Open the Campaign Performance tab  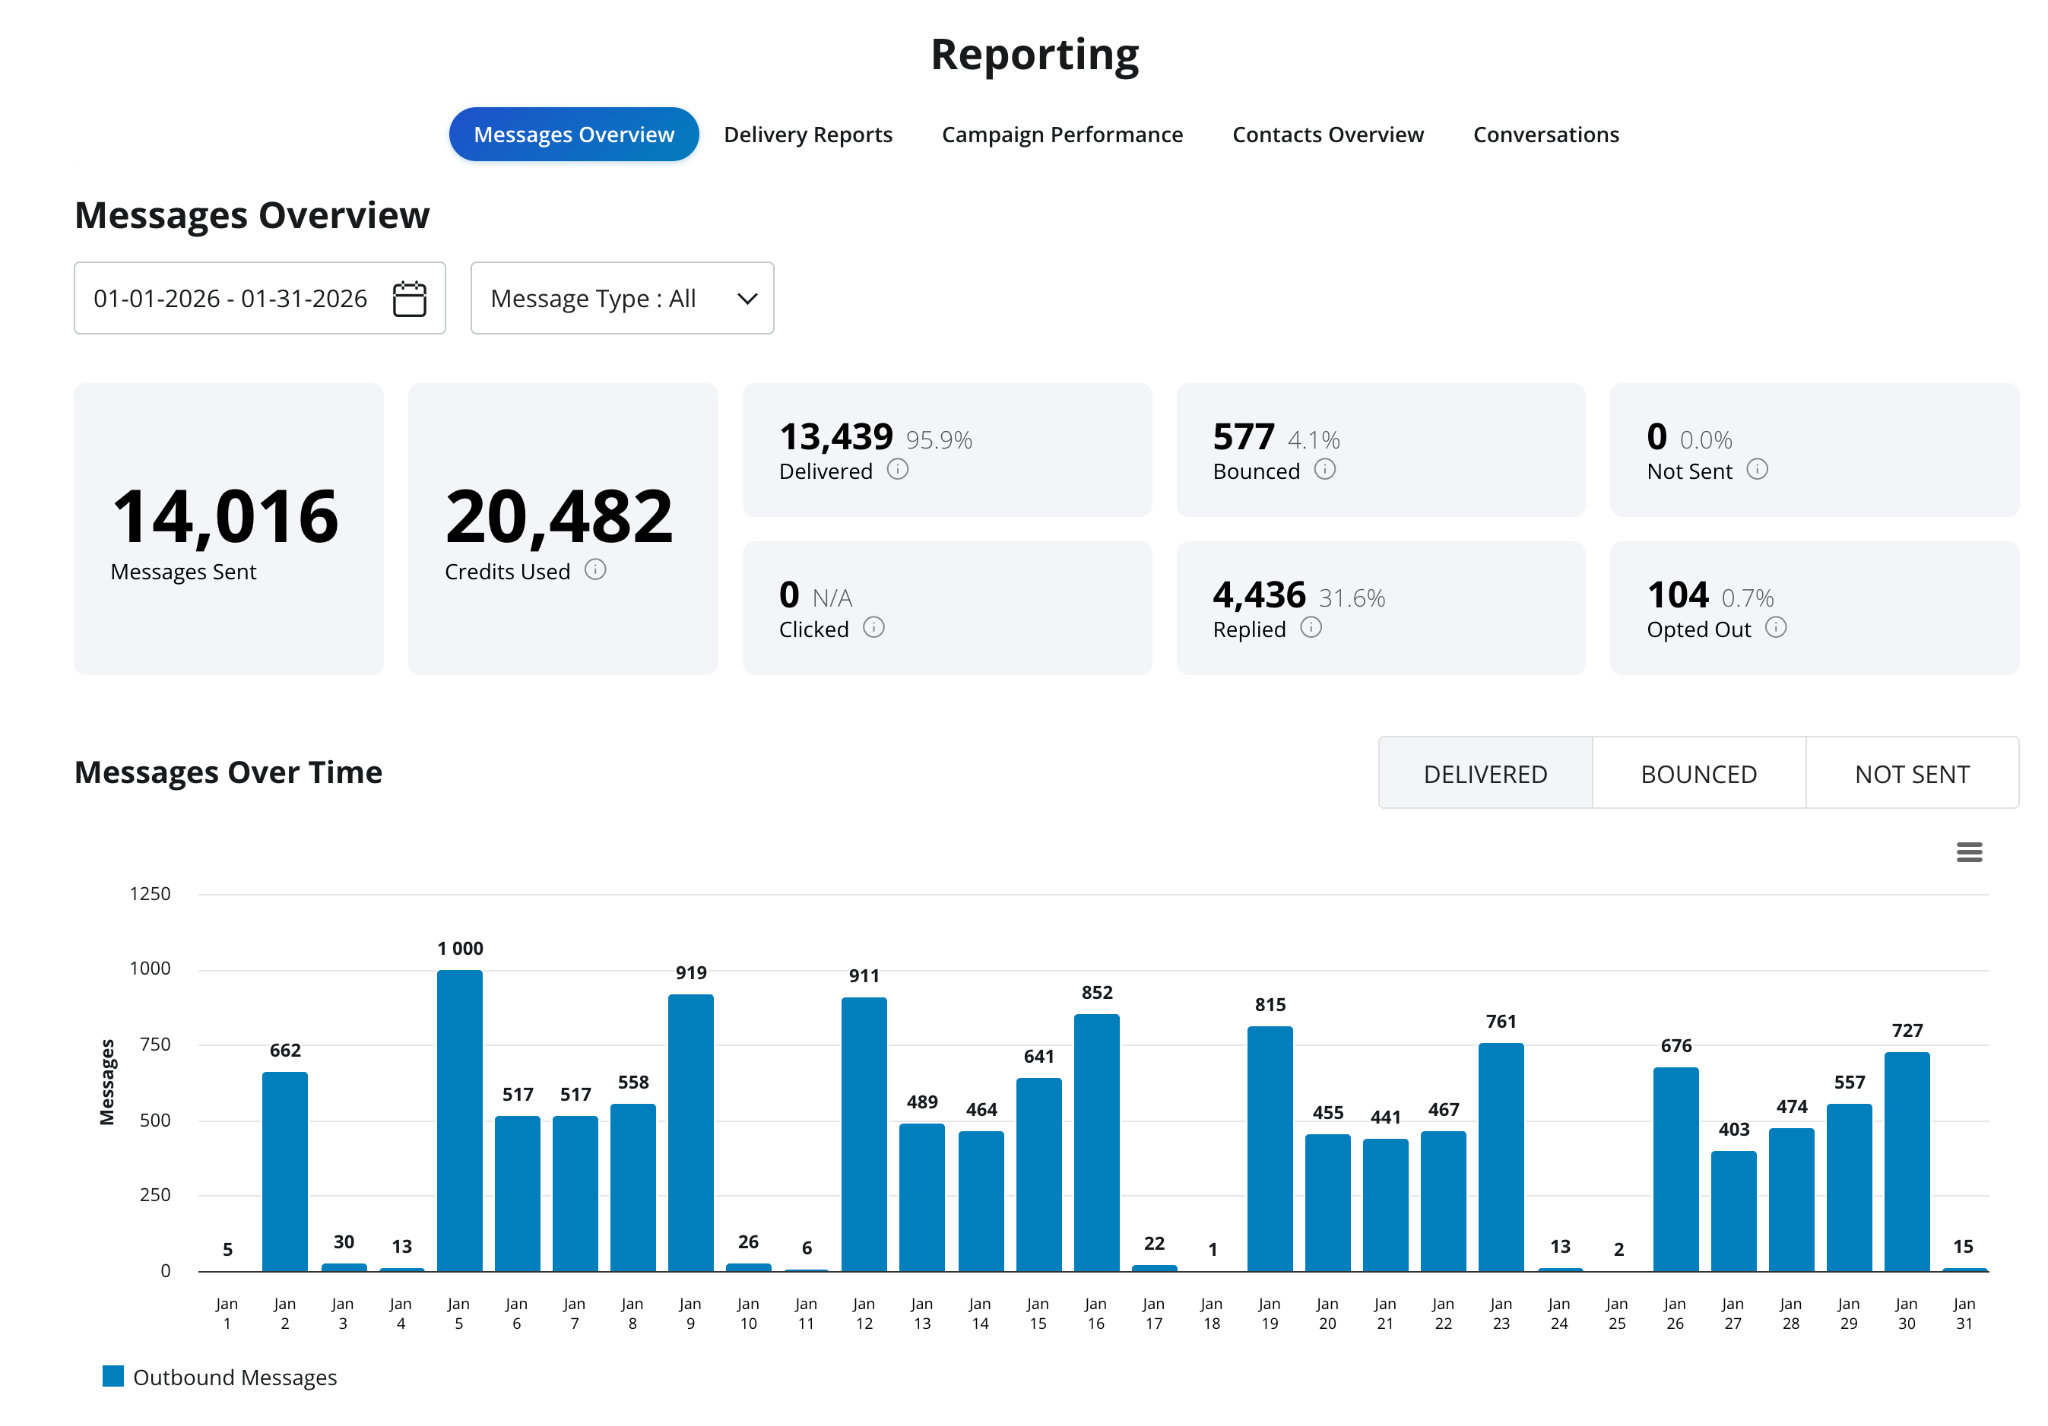click(x=1062, y=134)
